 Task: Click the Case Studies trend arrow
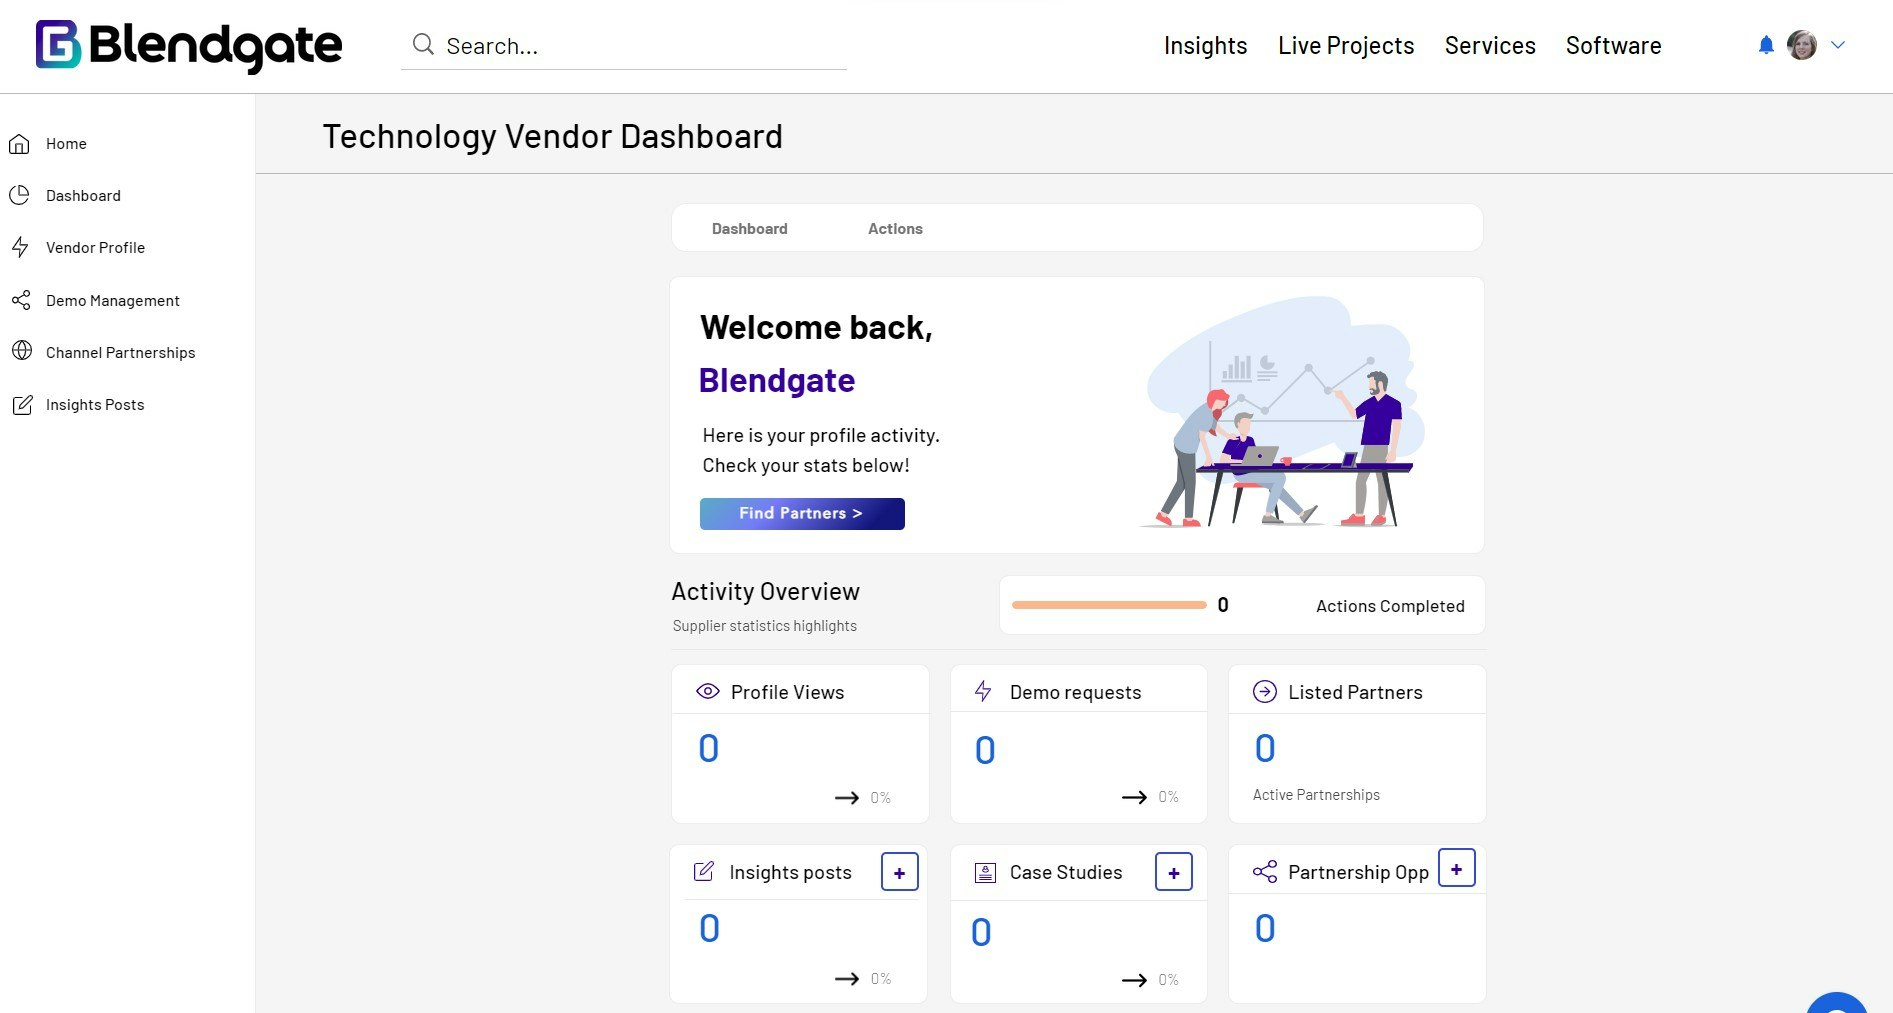(x=1134, y=980)
